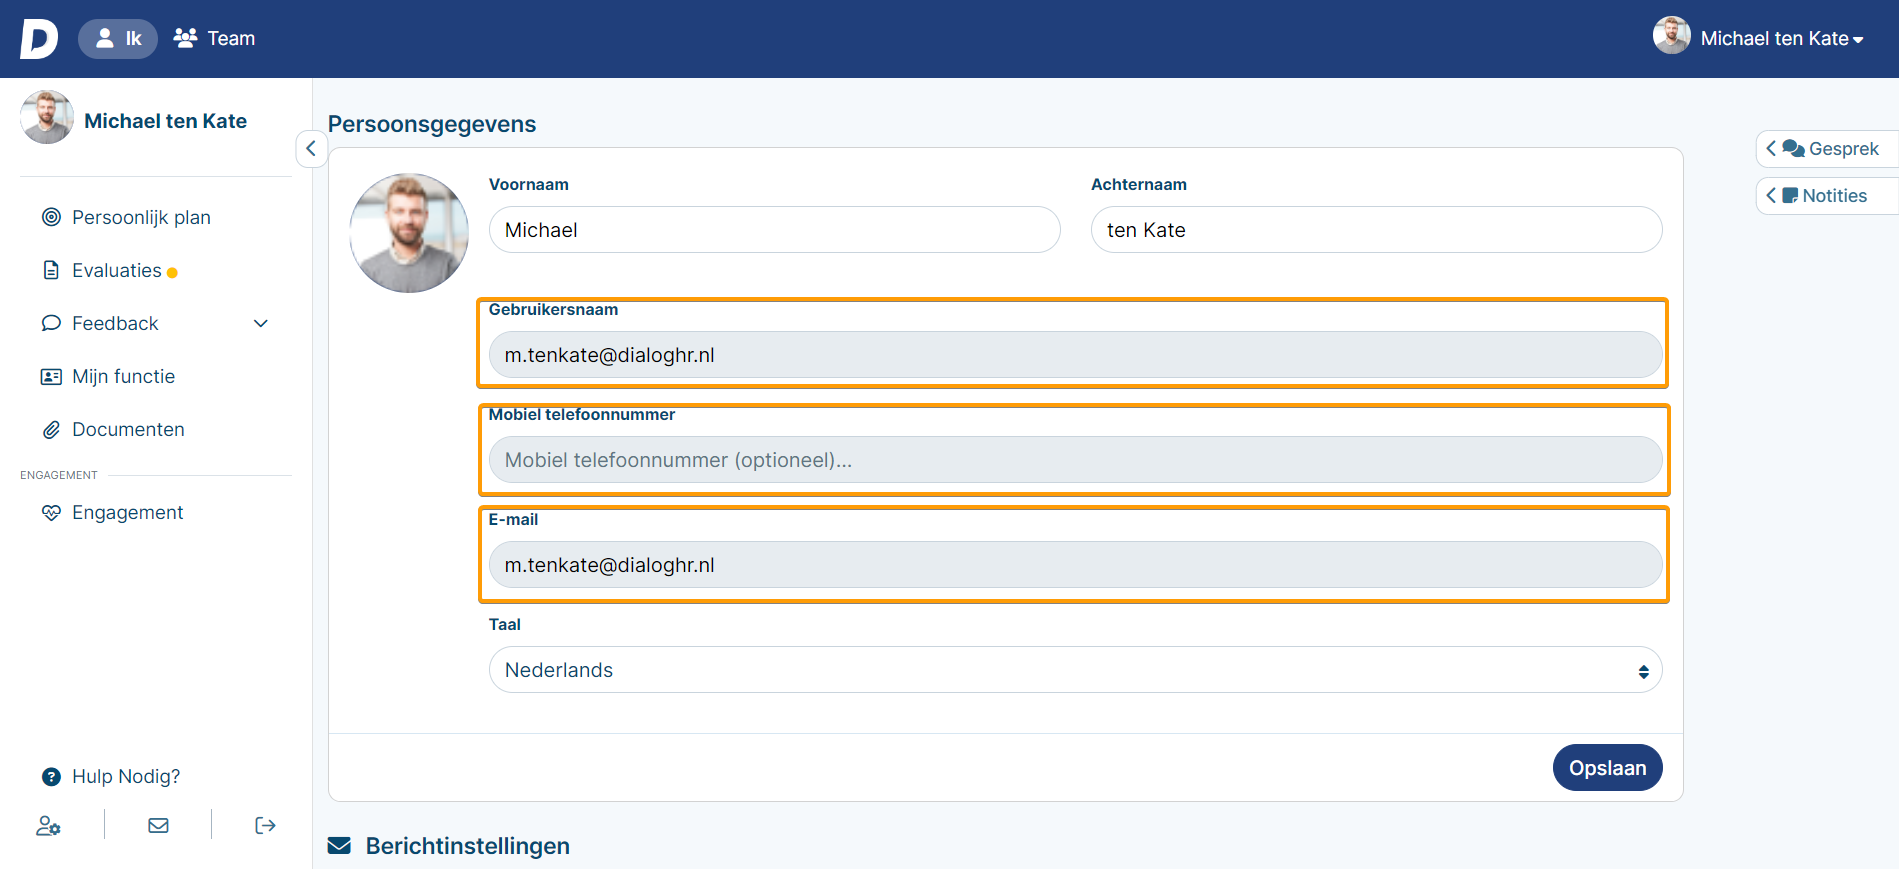Click the sidebar profile photo

[47, 117]
